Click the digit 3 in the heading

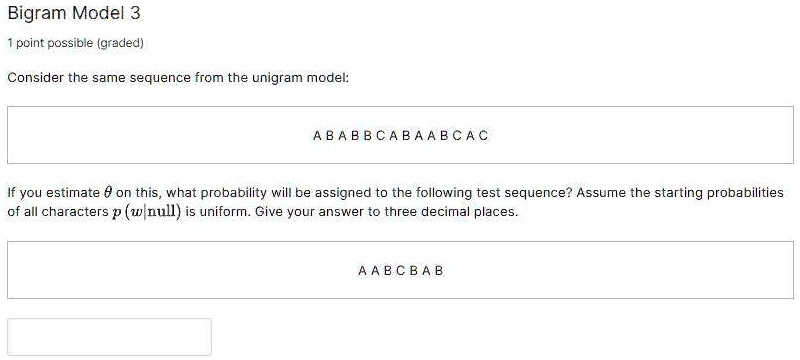point(135,13)
